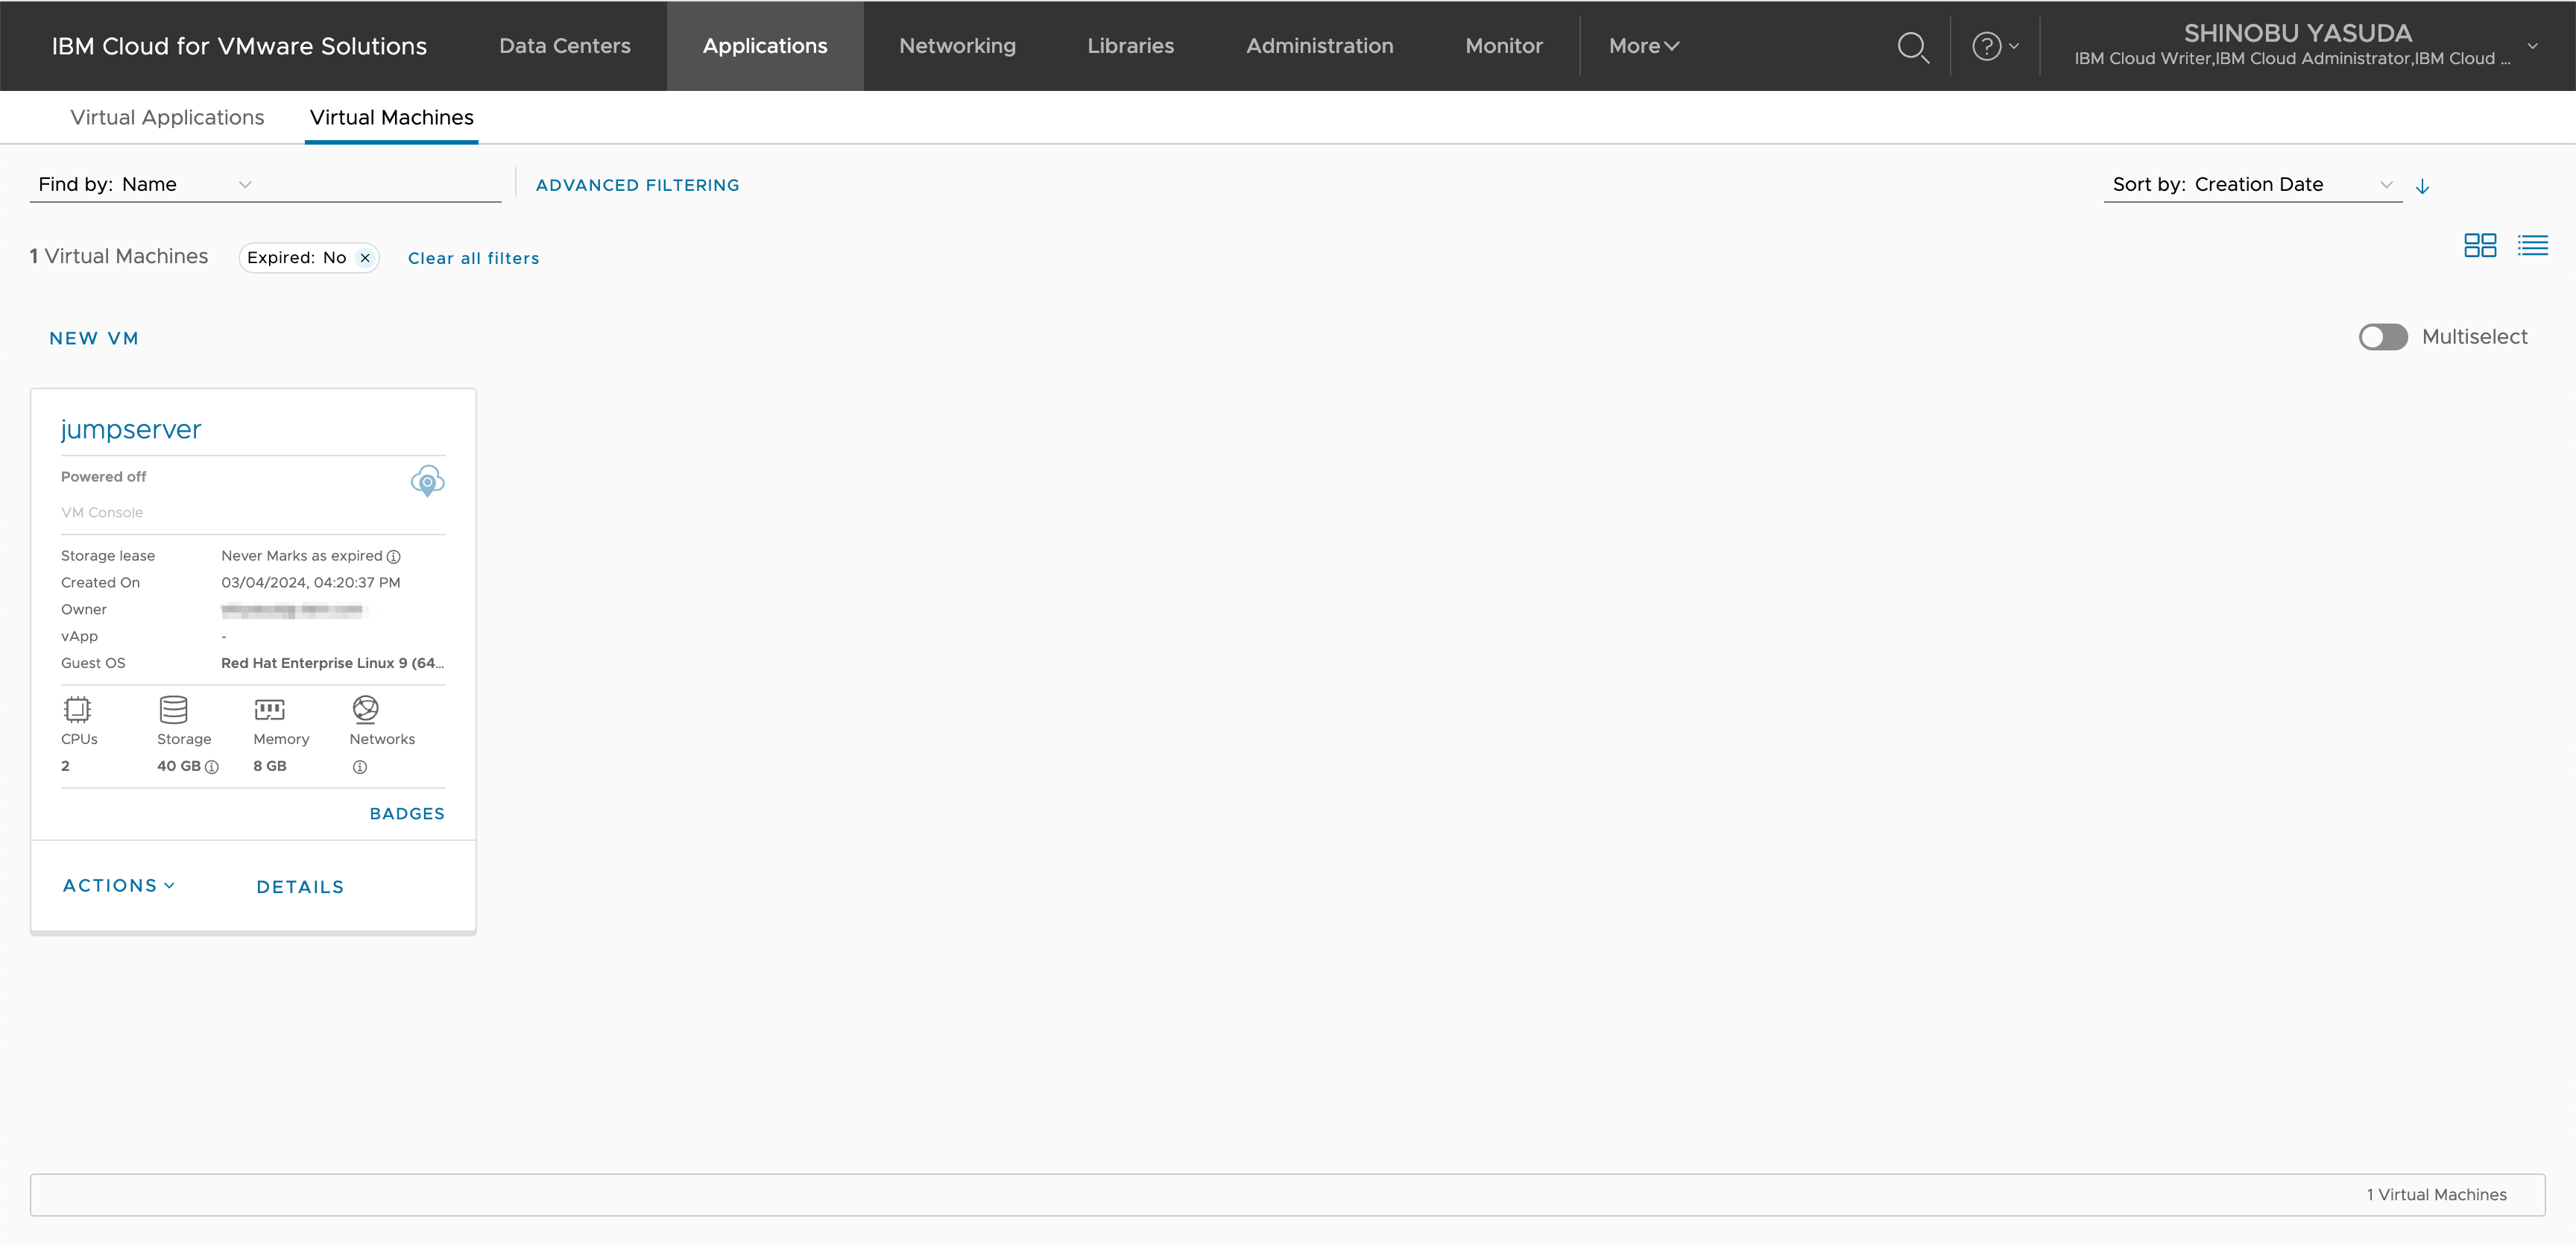Open the Networking menu item
This screenshot has width=2576, height=1245.
click(957, 46)
